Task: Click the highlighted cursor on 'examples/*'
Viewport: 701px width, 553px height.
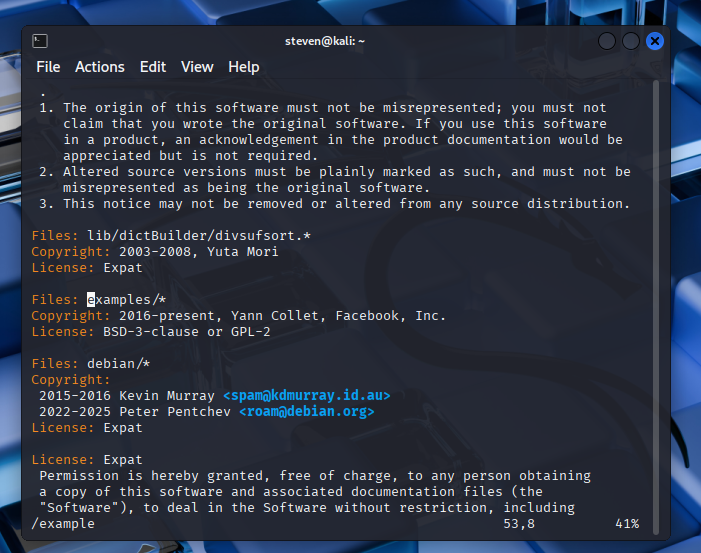Action: [x=91, y=299]
